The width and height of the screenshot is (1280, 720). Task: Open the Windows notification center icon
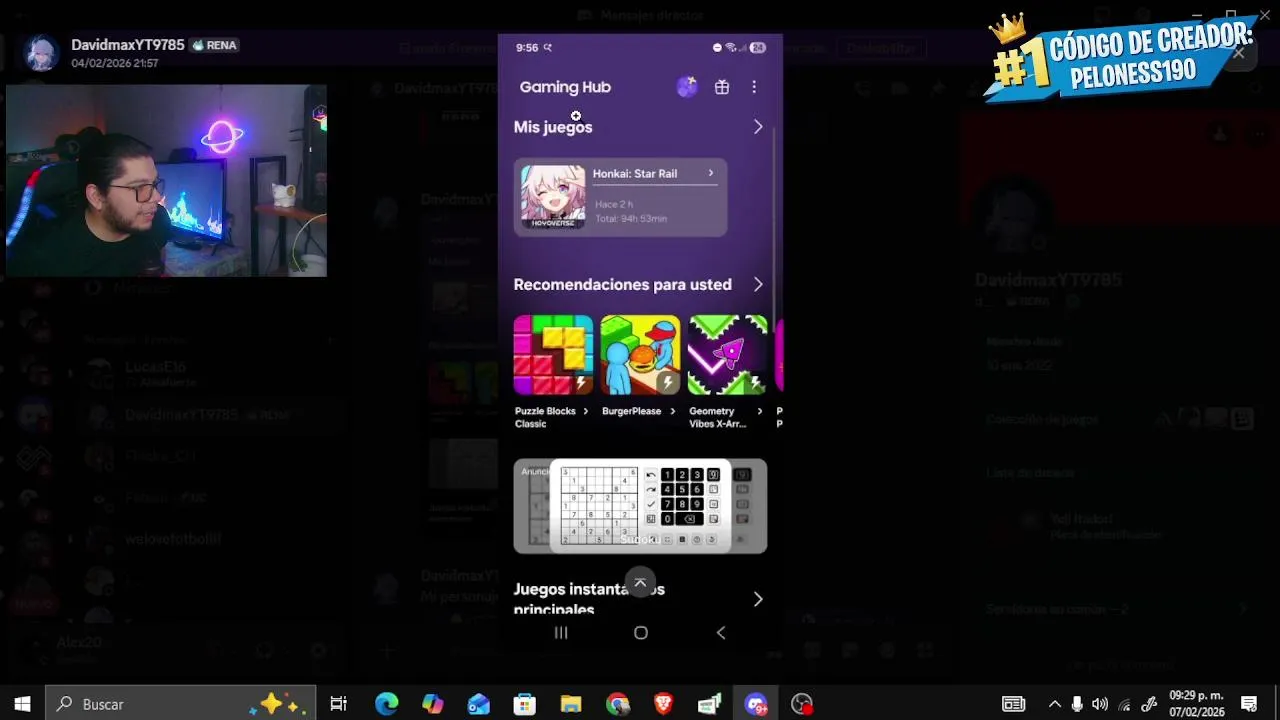coord(1249,704)
